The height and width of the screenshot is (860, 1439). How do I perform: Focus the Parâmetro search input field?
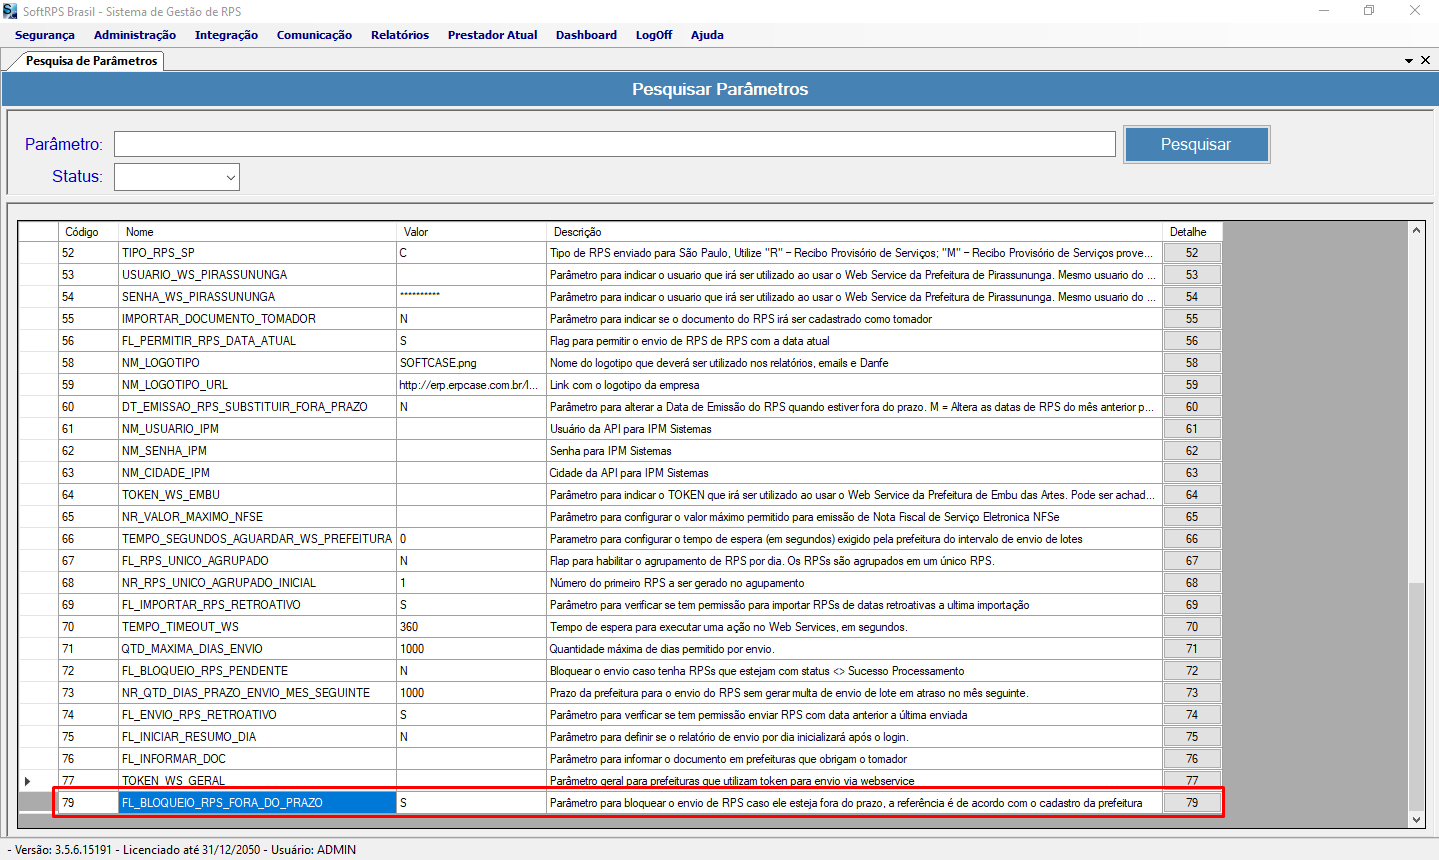(x=614, y=144)
